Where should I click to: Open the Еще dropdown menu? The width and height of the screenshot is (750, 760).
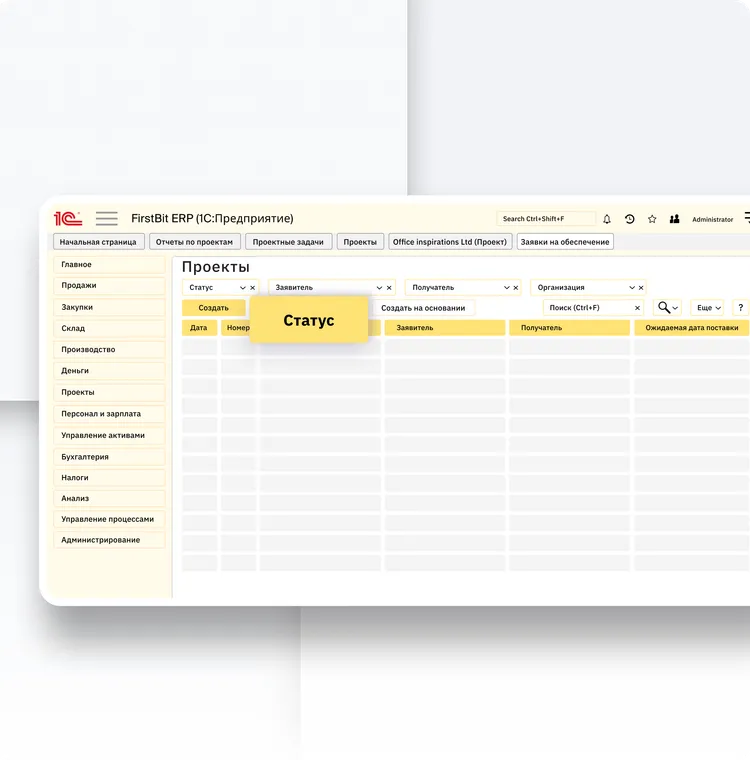click(707, 308)
